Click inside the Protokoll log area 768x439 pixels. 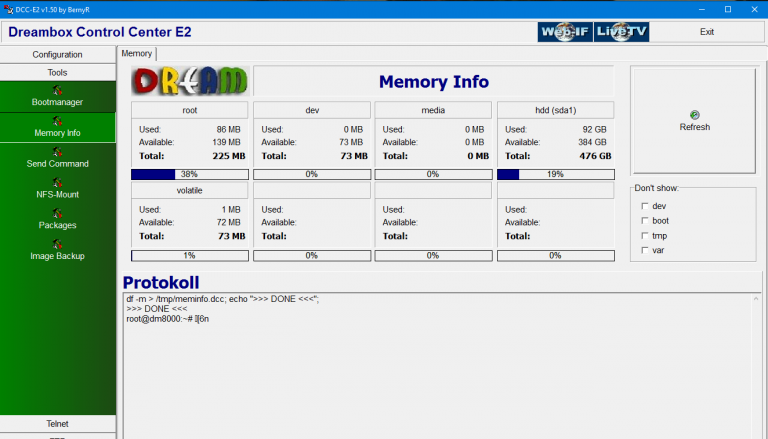click(x=440, y=370)
